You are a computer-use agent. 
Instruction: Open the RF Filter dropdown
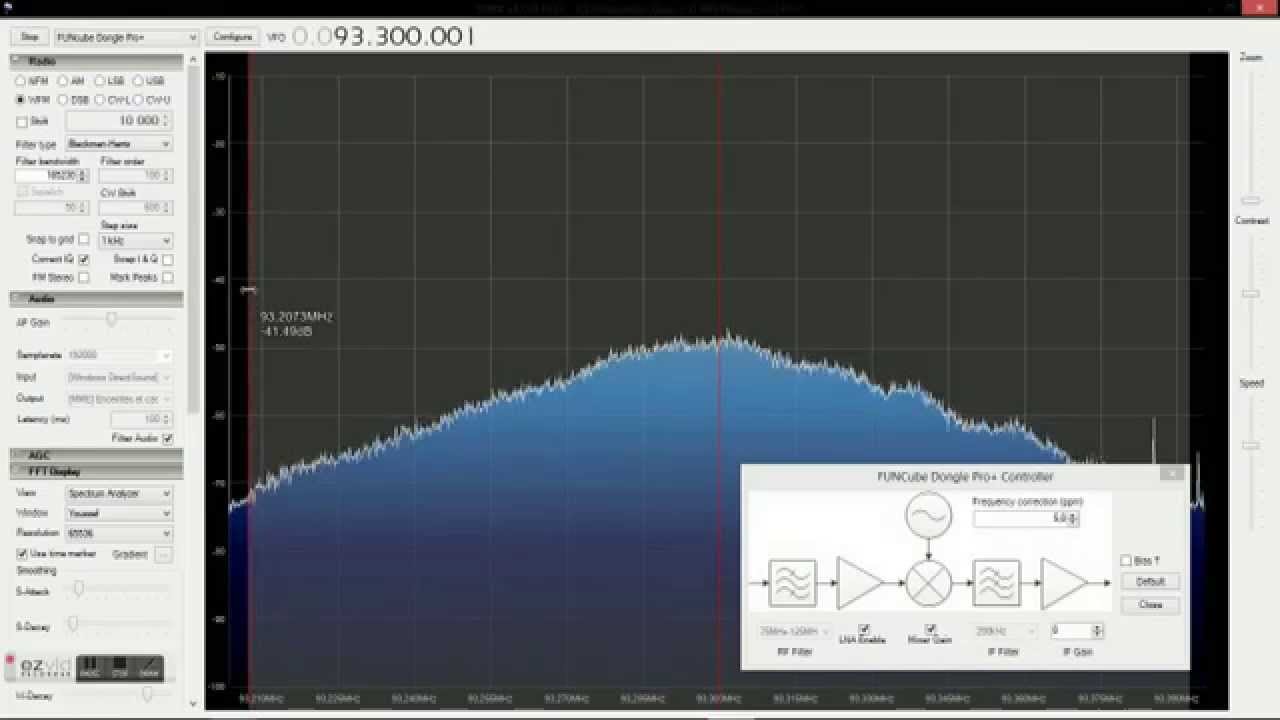point(795,632)
